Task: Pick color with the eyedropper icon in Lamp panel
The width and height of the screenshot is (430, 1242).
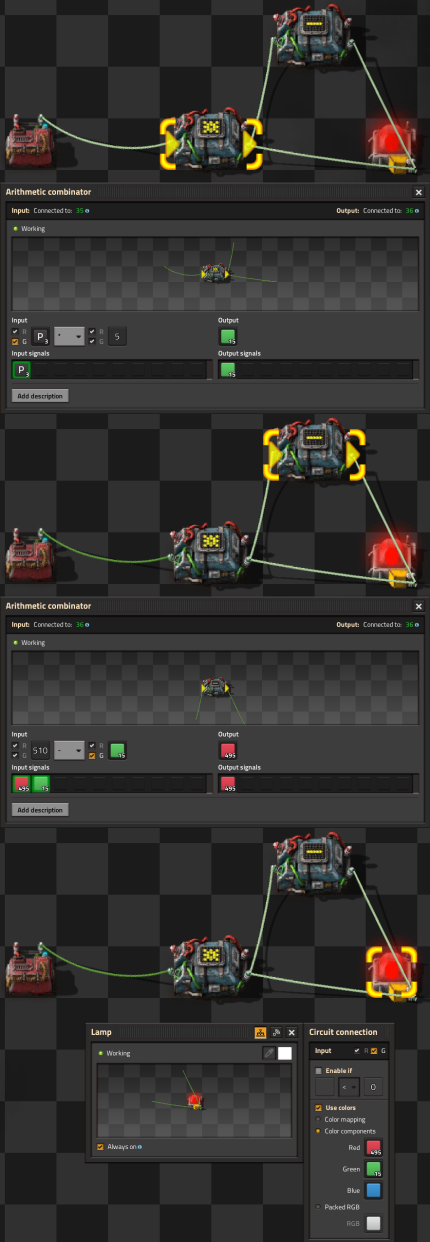Action: pos(269,1053)
